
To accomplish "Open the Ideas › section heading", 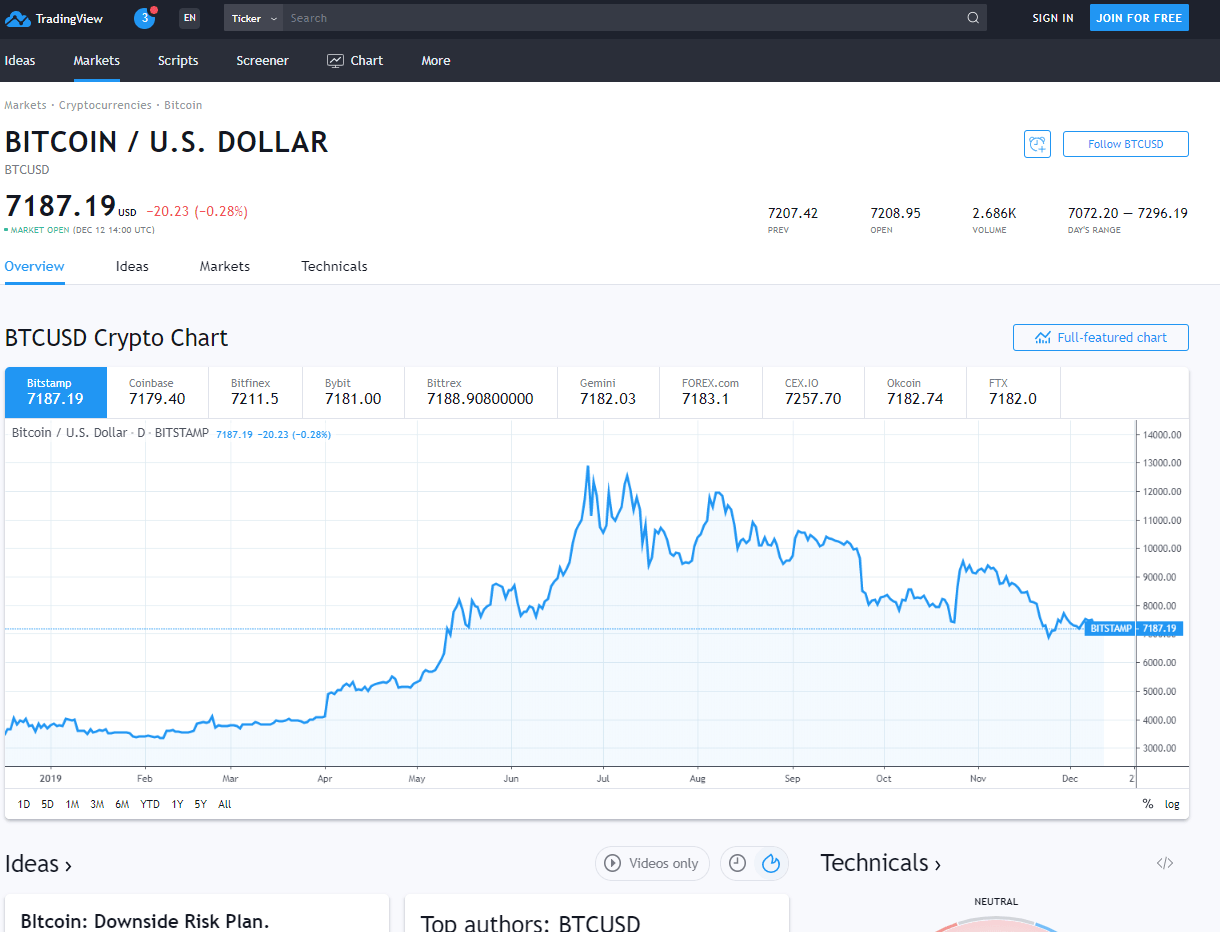I will point(38,864).
